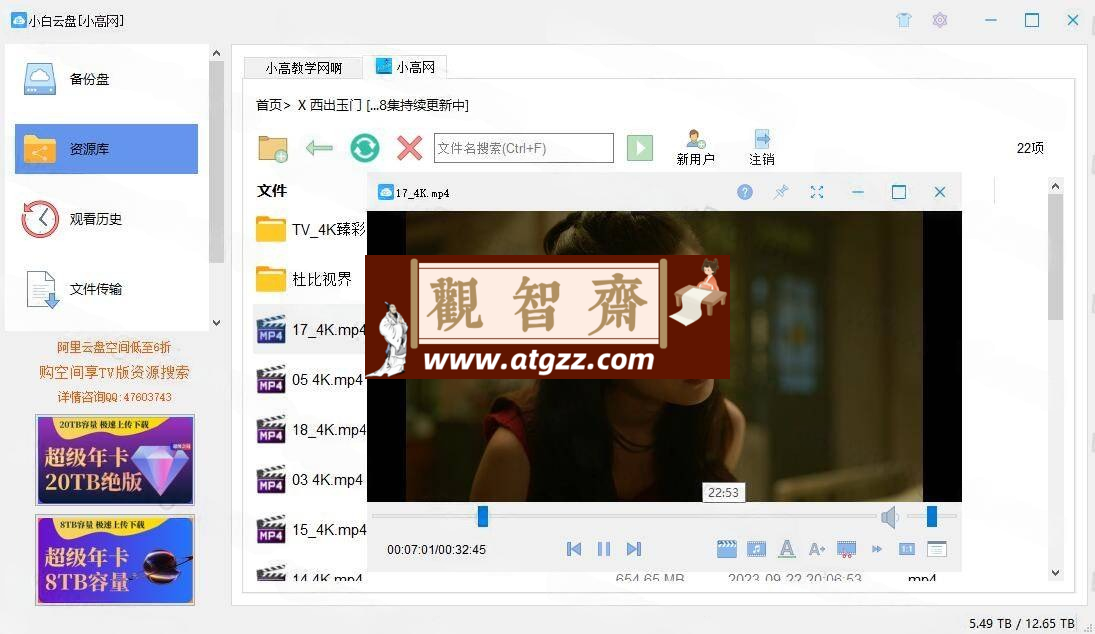Open the skin theme shirt icon
Image resolution: width=1095 pixels, height=634 pixels.
point(904,20)
